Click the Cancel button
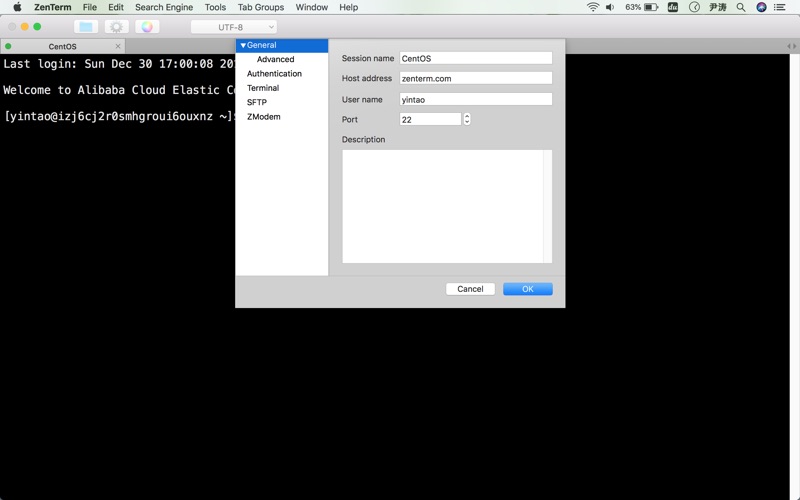Viewport: 800px width, 500px height. coord(470,289)
